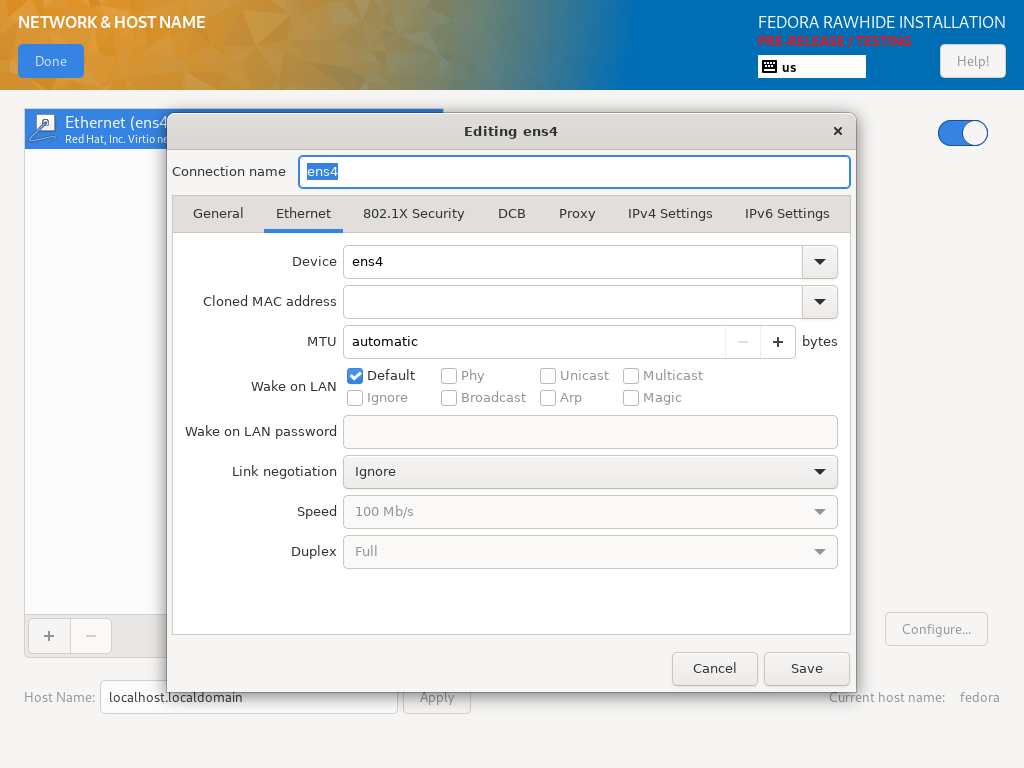Focus the Cloned MAC address field

(x=573, y=302)
